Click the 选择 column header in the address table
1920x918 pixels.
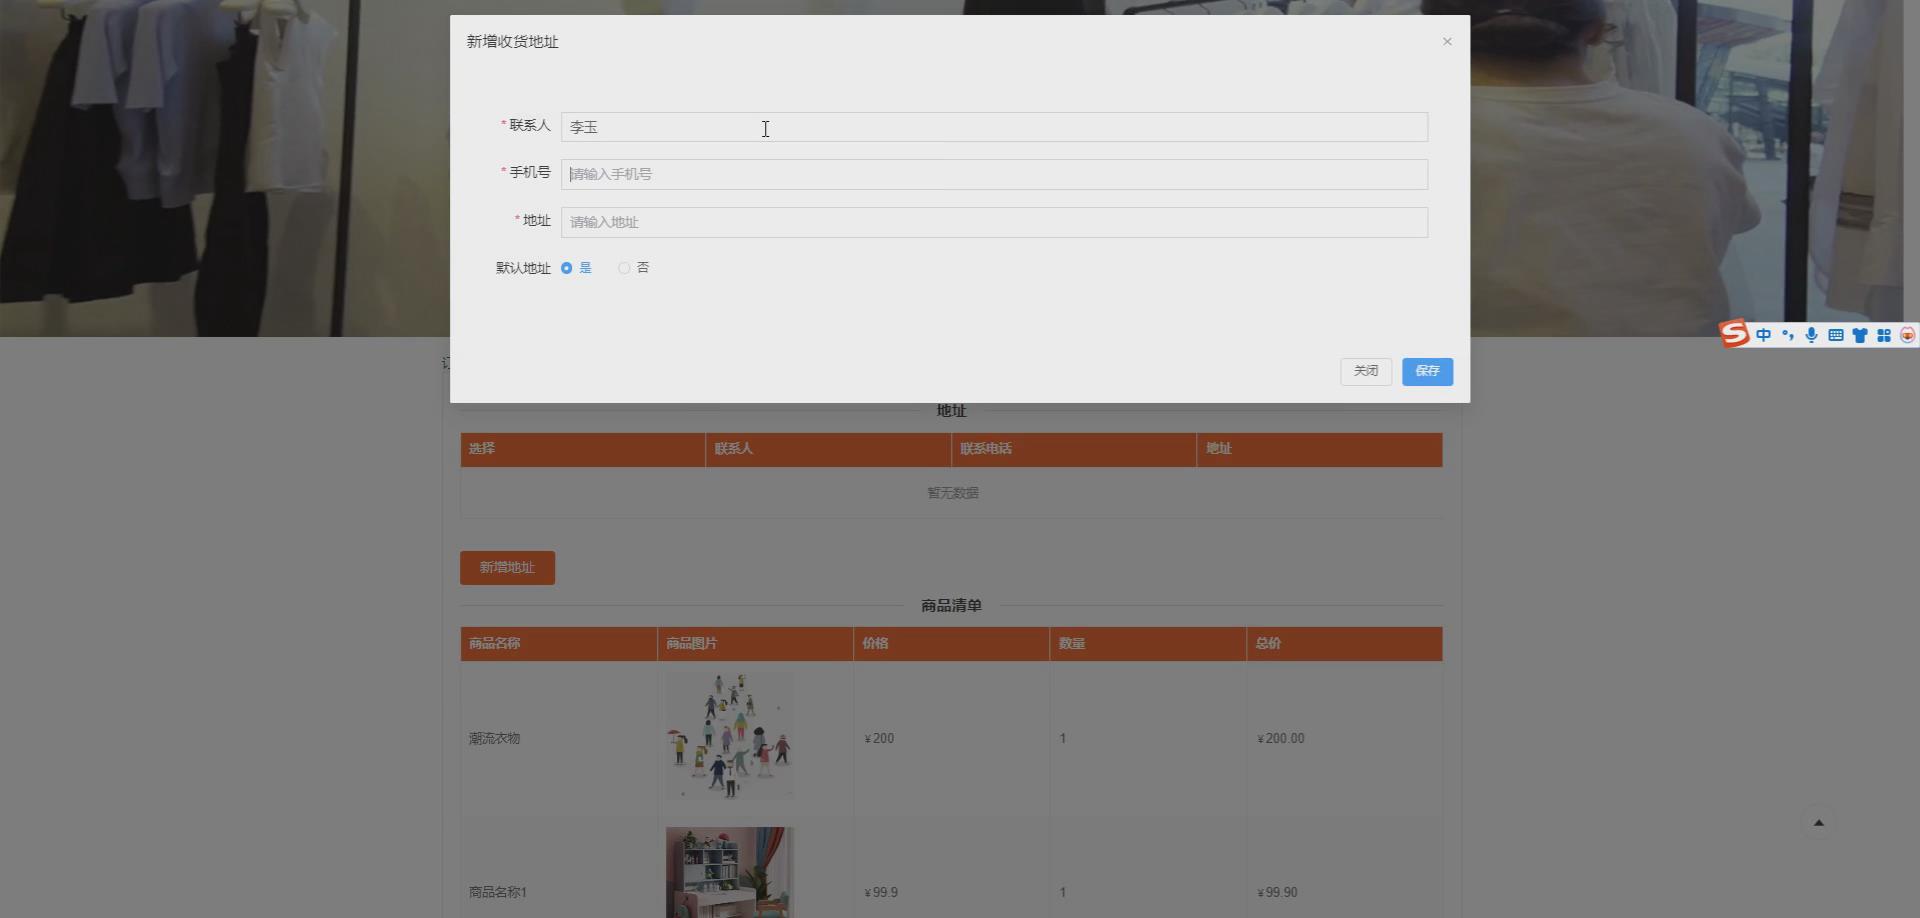point(583,449)
